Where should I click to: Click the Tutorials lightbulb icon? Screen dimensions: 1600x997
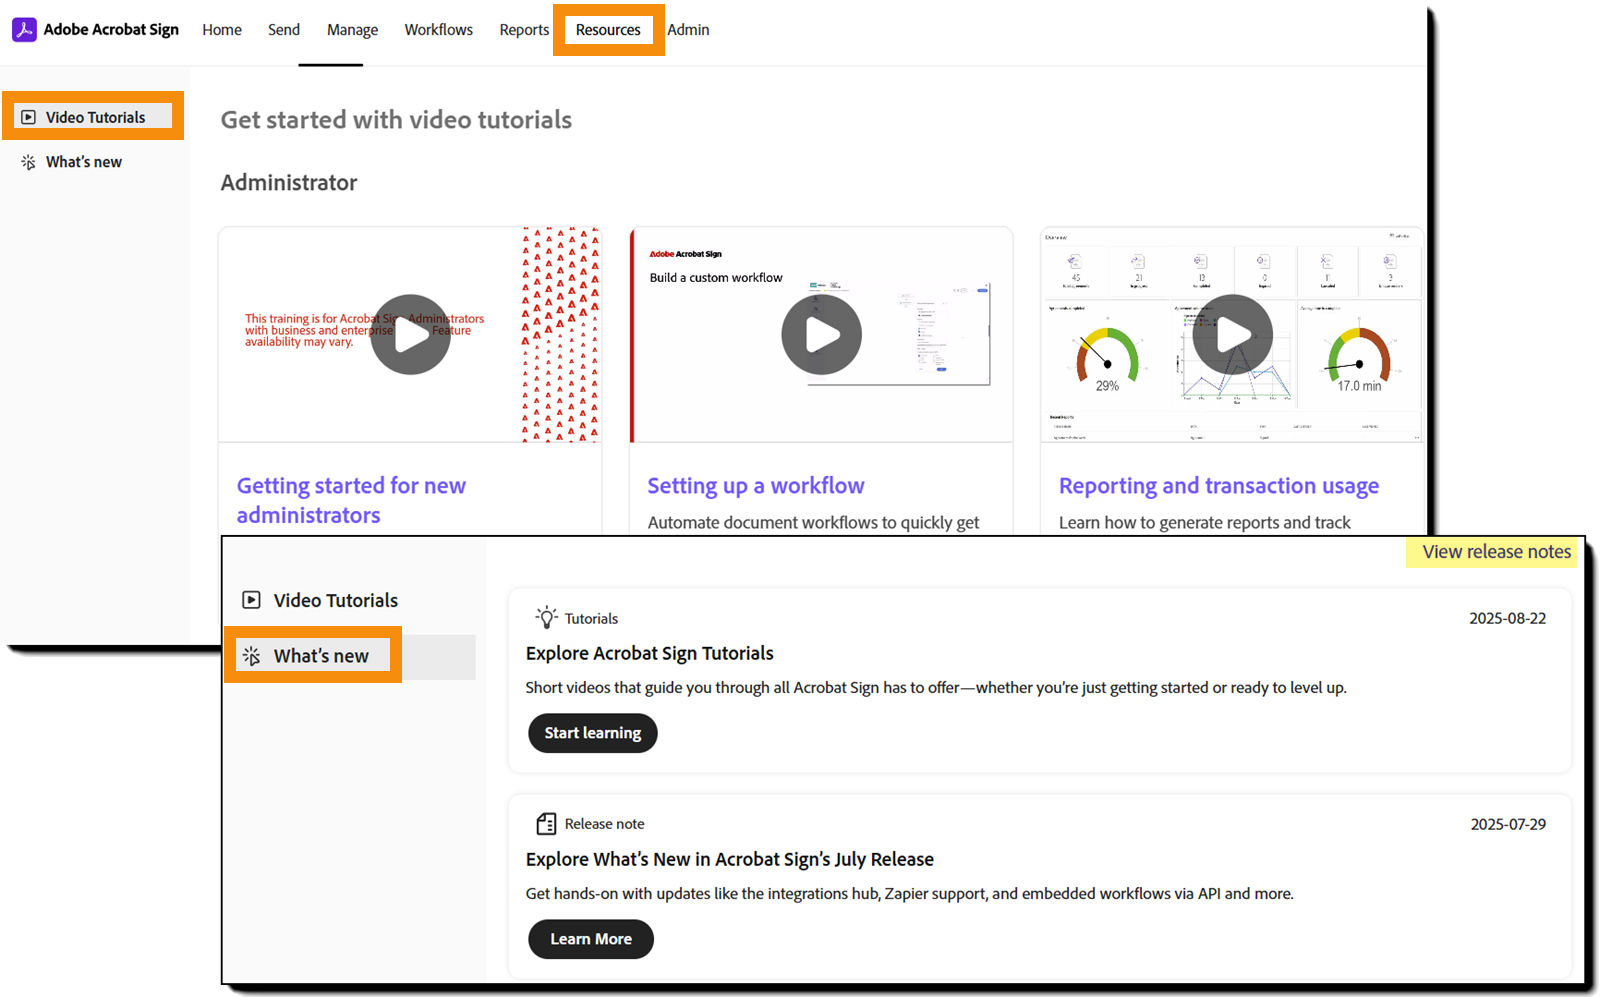click(x=546, y=617)
